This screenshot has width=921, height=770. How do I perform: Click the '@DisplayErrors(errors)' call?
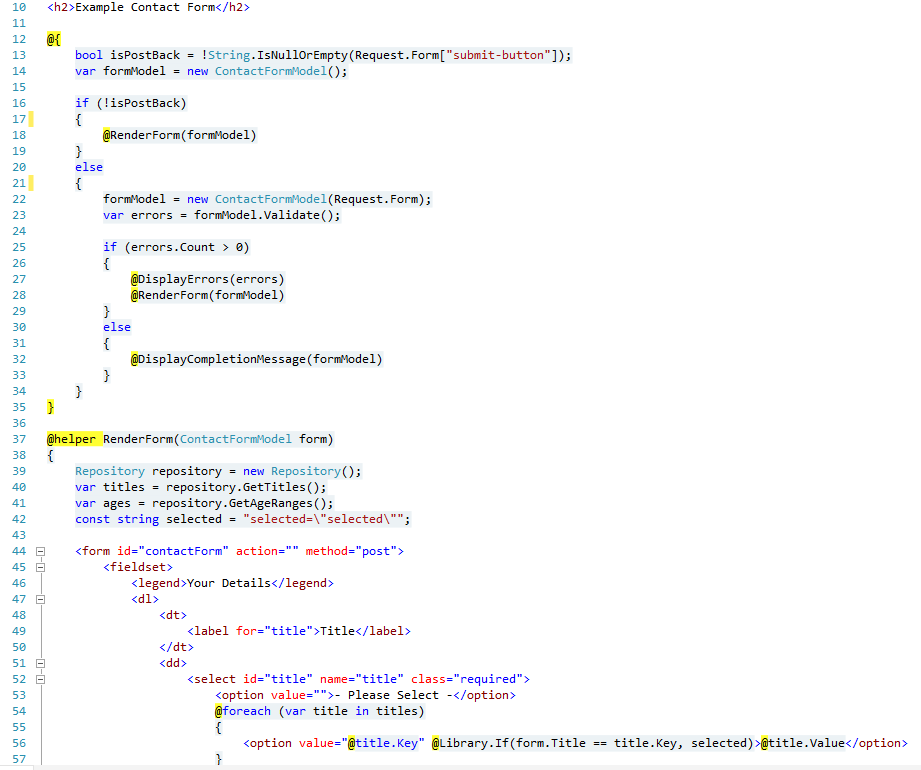coord(207,279)
